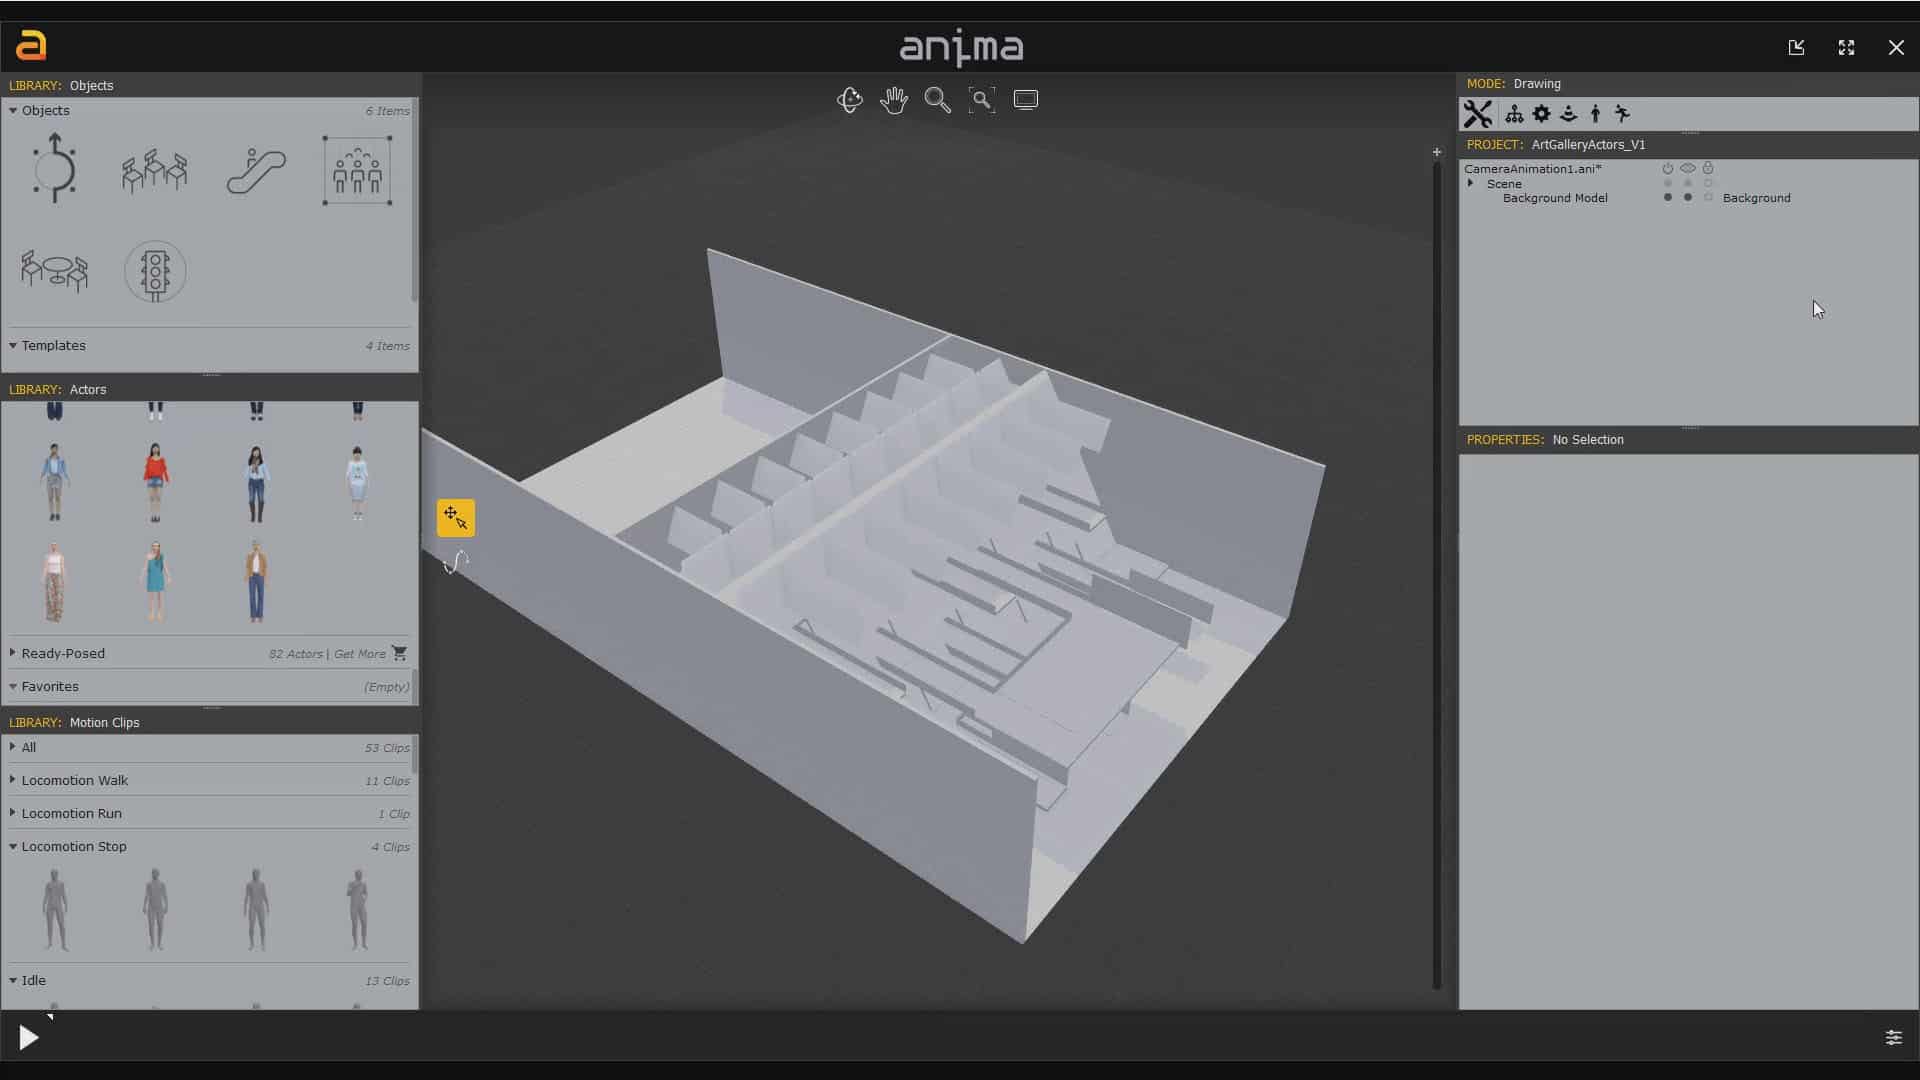Collapse Locomotion Stop clips
This screenshot has height=1080, width=1920.
pyautogui.click(x=13, y=847)
